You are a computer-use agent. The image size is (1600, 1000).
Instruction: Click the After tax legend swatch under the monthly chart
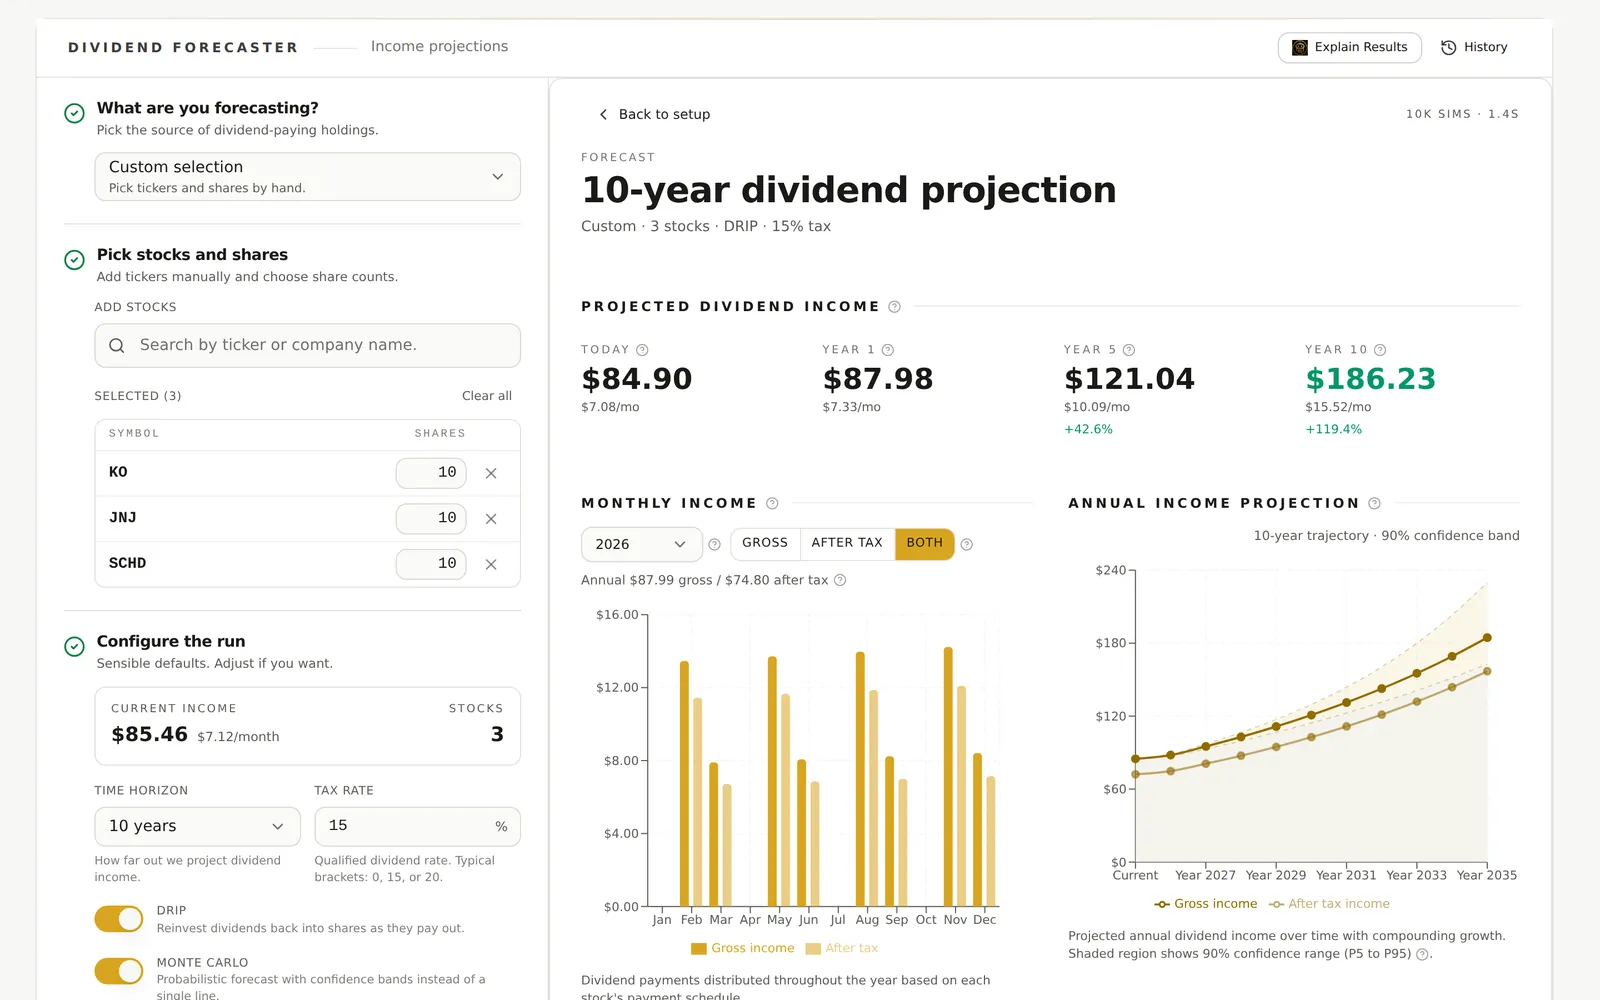pos(813,949)
